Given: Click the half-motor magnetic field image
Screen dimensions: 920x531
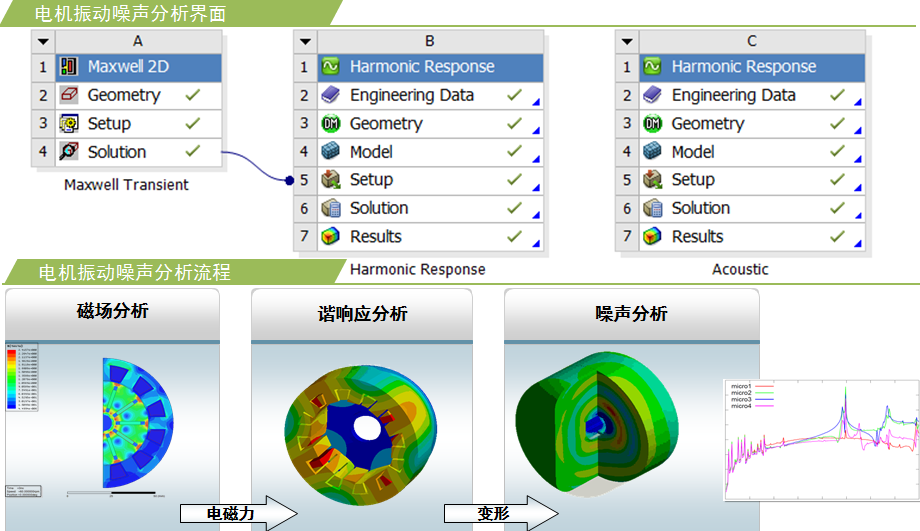Looking at the screenshot, I should pos(138,423).
